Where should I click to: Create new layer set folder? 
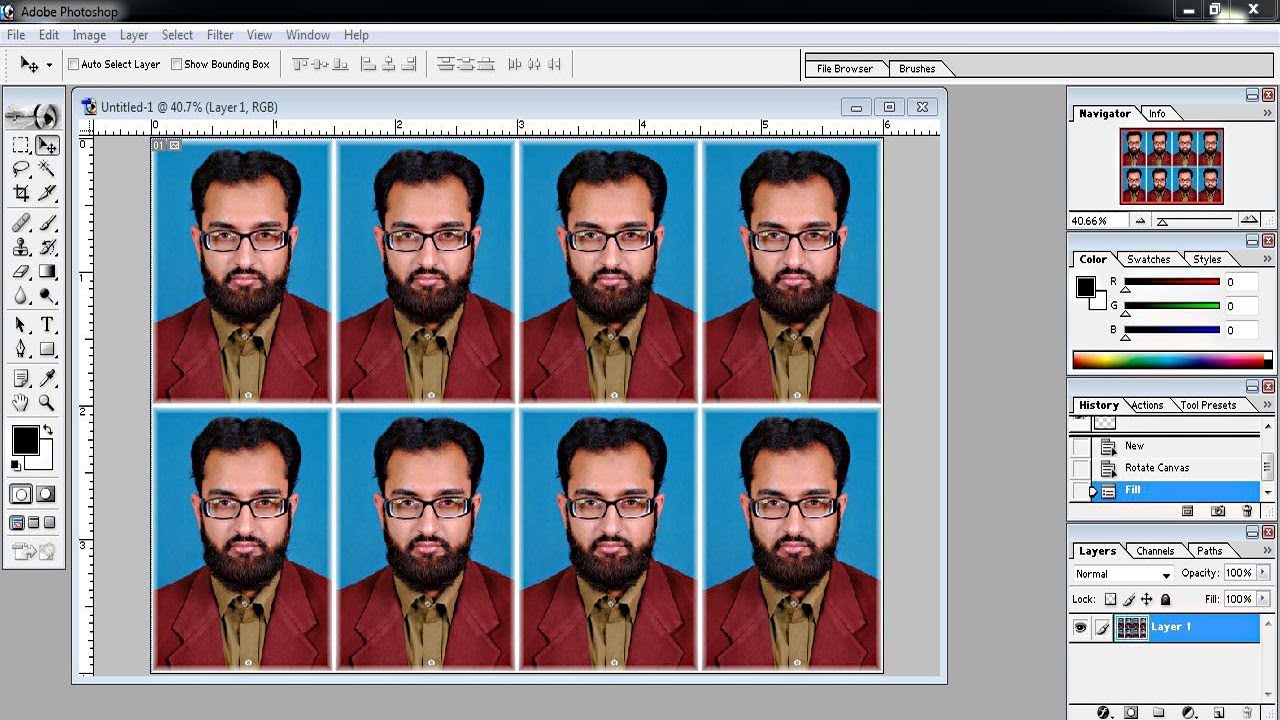click(x=1158, y=712)
